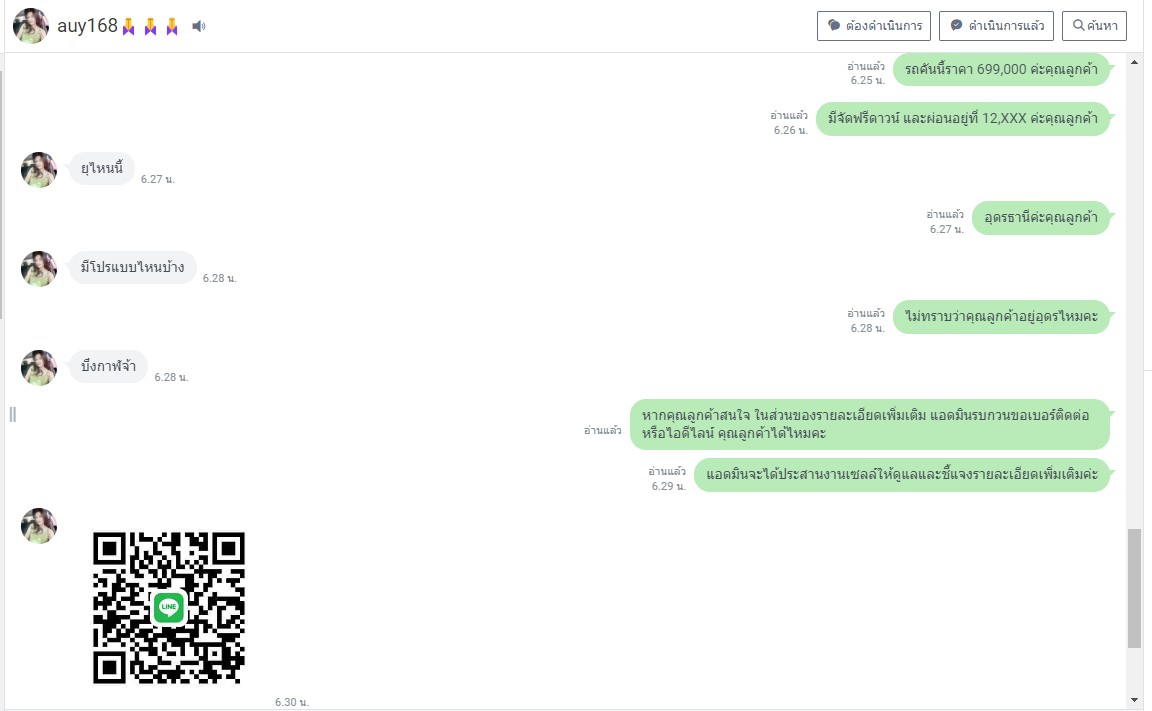Viewport: 1152px width, 711px height.
Task: Click the ต้องดำเนินการ follow-up button
Action: click(874, 26)
